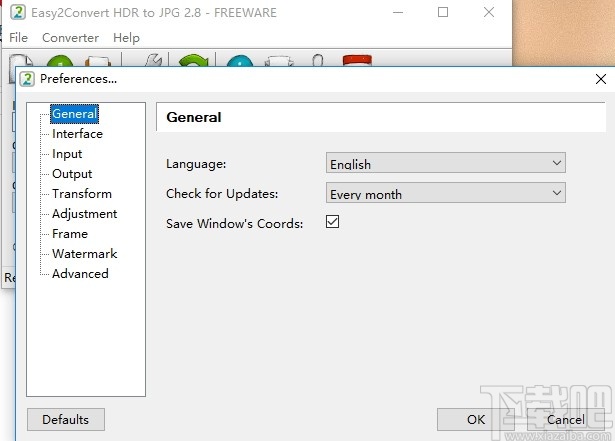Close the Easy2Convert main window
The width and height of the screenshot is (615, 441).
click(x=489, y=13)
